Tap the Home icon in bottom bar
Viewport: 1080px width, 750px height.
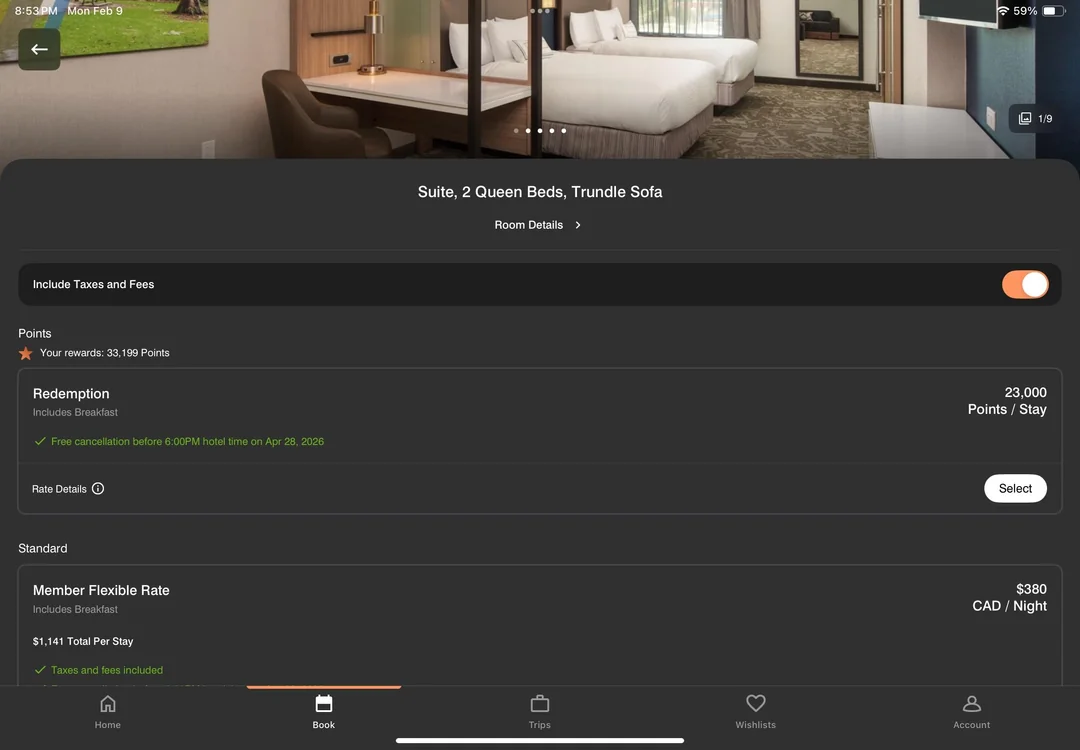[x=108, y=704]
